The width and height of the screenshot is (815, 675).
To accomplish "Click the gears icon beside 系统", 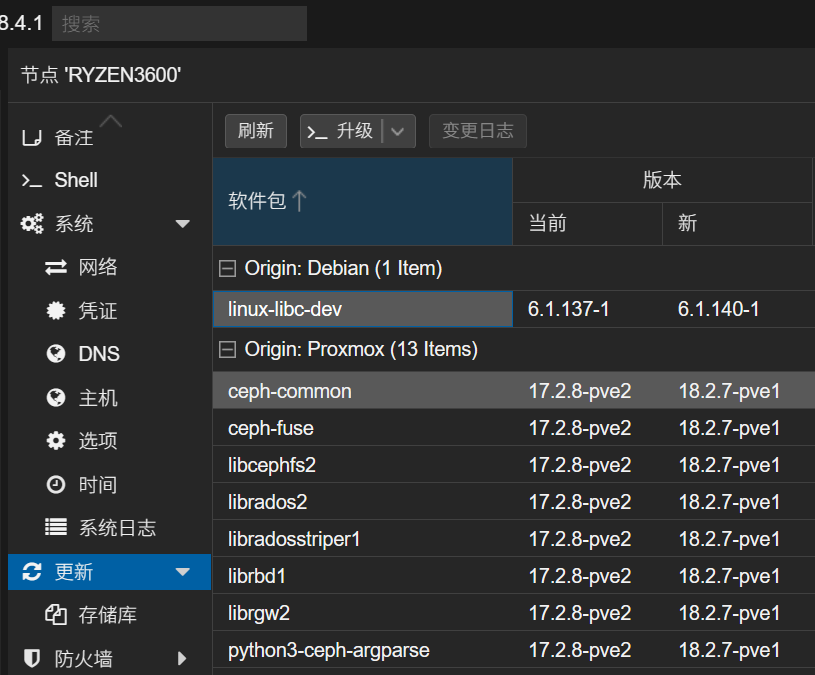I will (x=32, y=224).
